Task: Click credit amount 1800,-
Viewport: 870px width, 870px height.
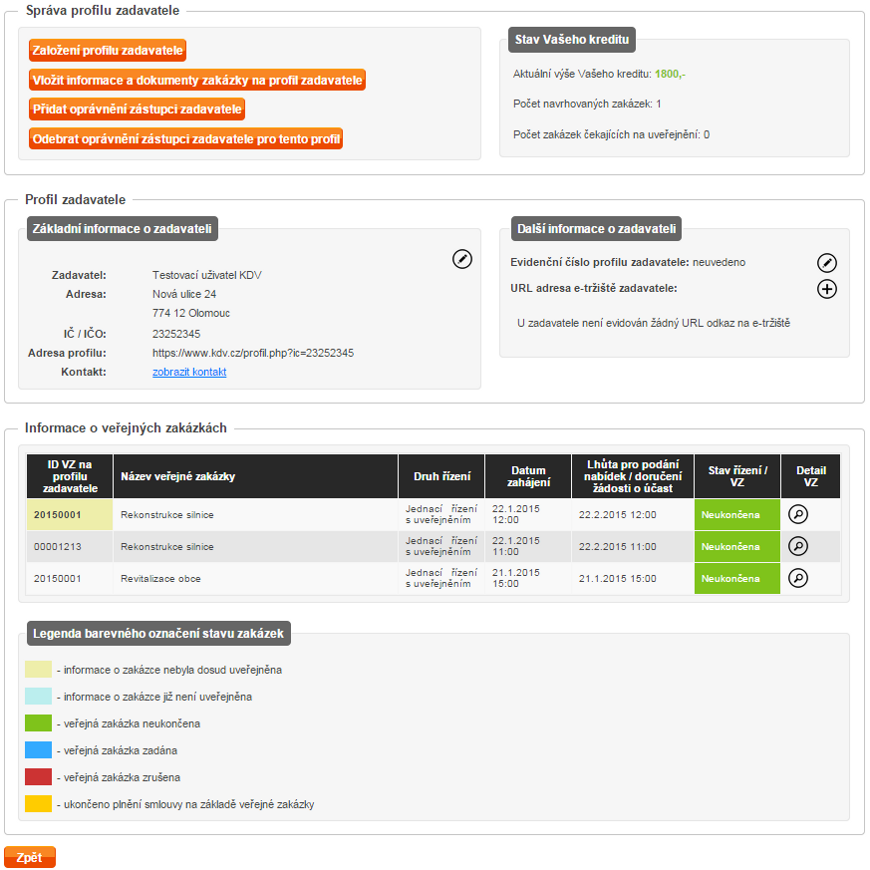Action: (670, 74)
